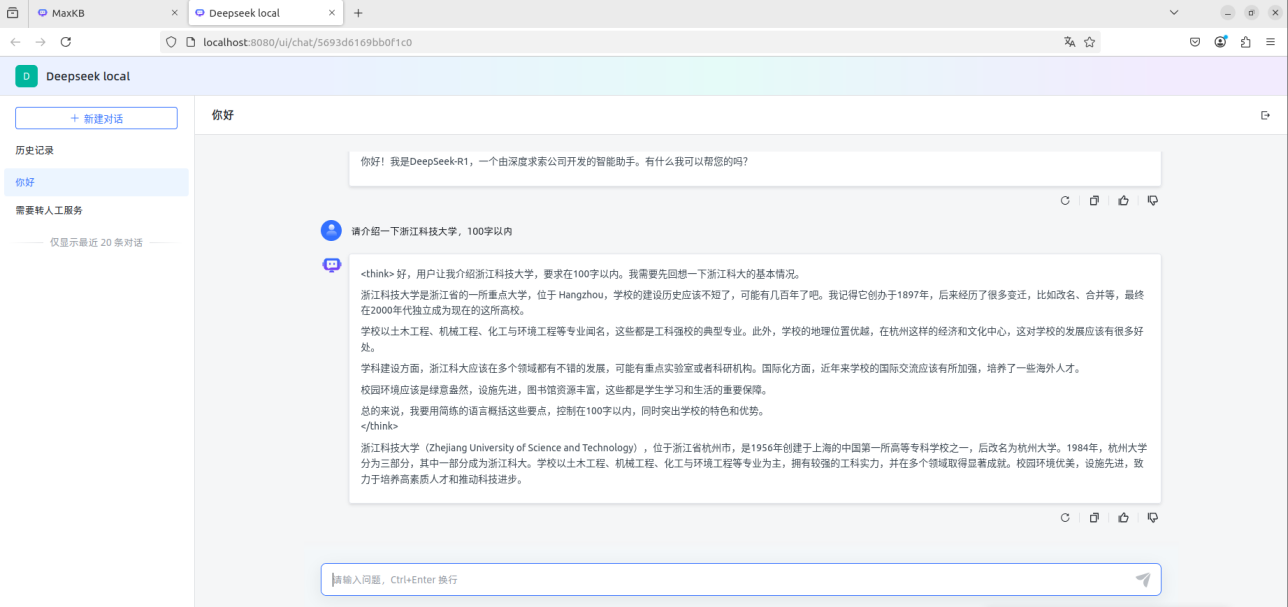Open the 你好 history conversation
The width and height of the screenshot is (1288, 607).
[x=96, y=182]
